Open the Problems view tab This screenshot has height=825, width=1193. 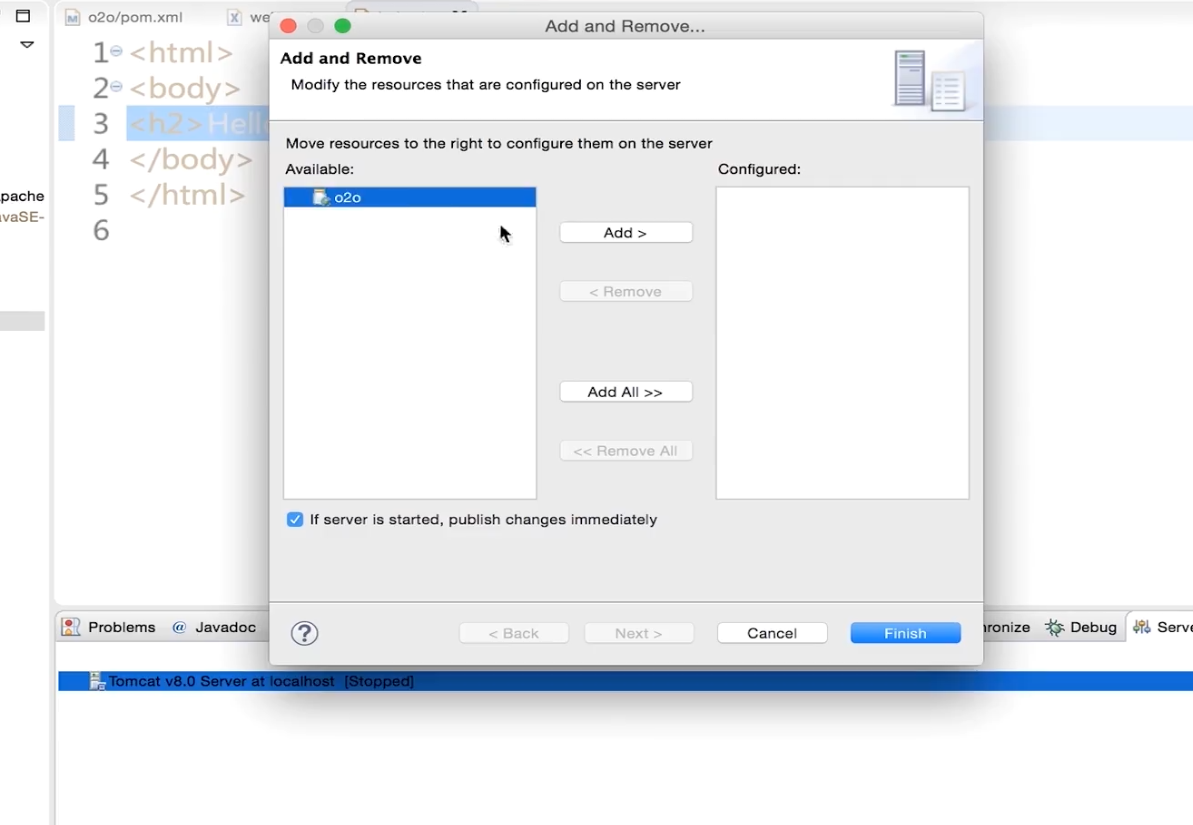coord(109,627)
